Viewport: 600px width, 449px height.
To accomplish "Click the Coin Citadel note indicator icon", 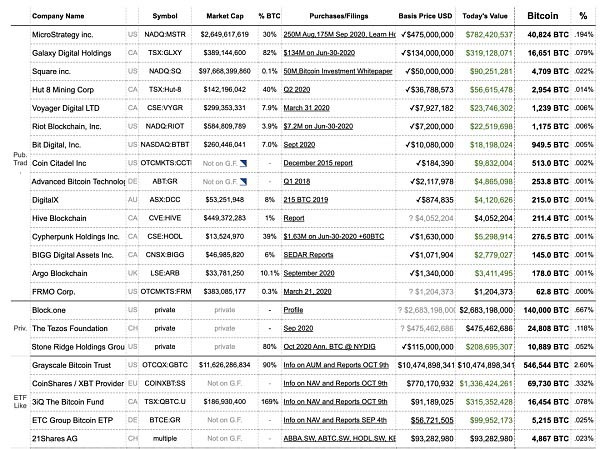I will click(x=243, y=163).
